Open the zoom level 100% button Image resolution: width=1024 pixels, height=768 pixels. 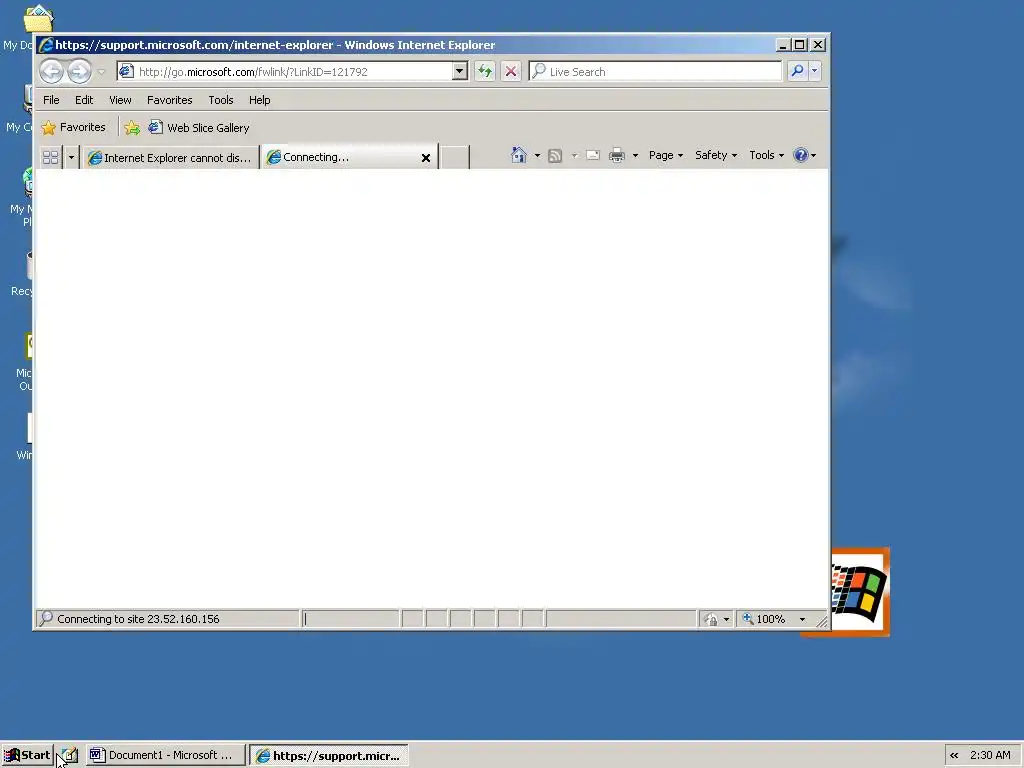pyautogui.click(x=764, y=618)
